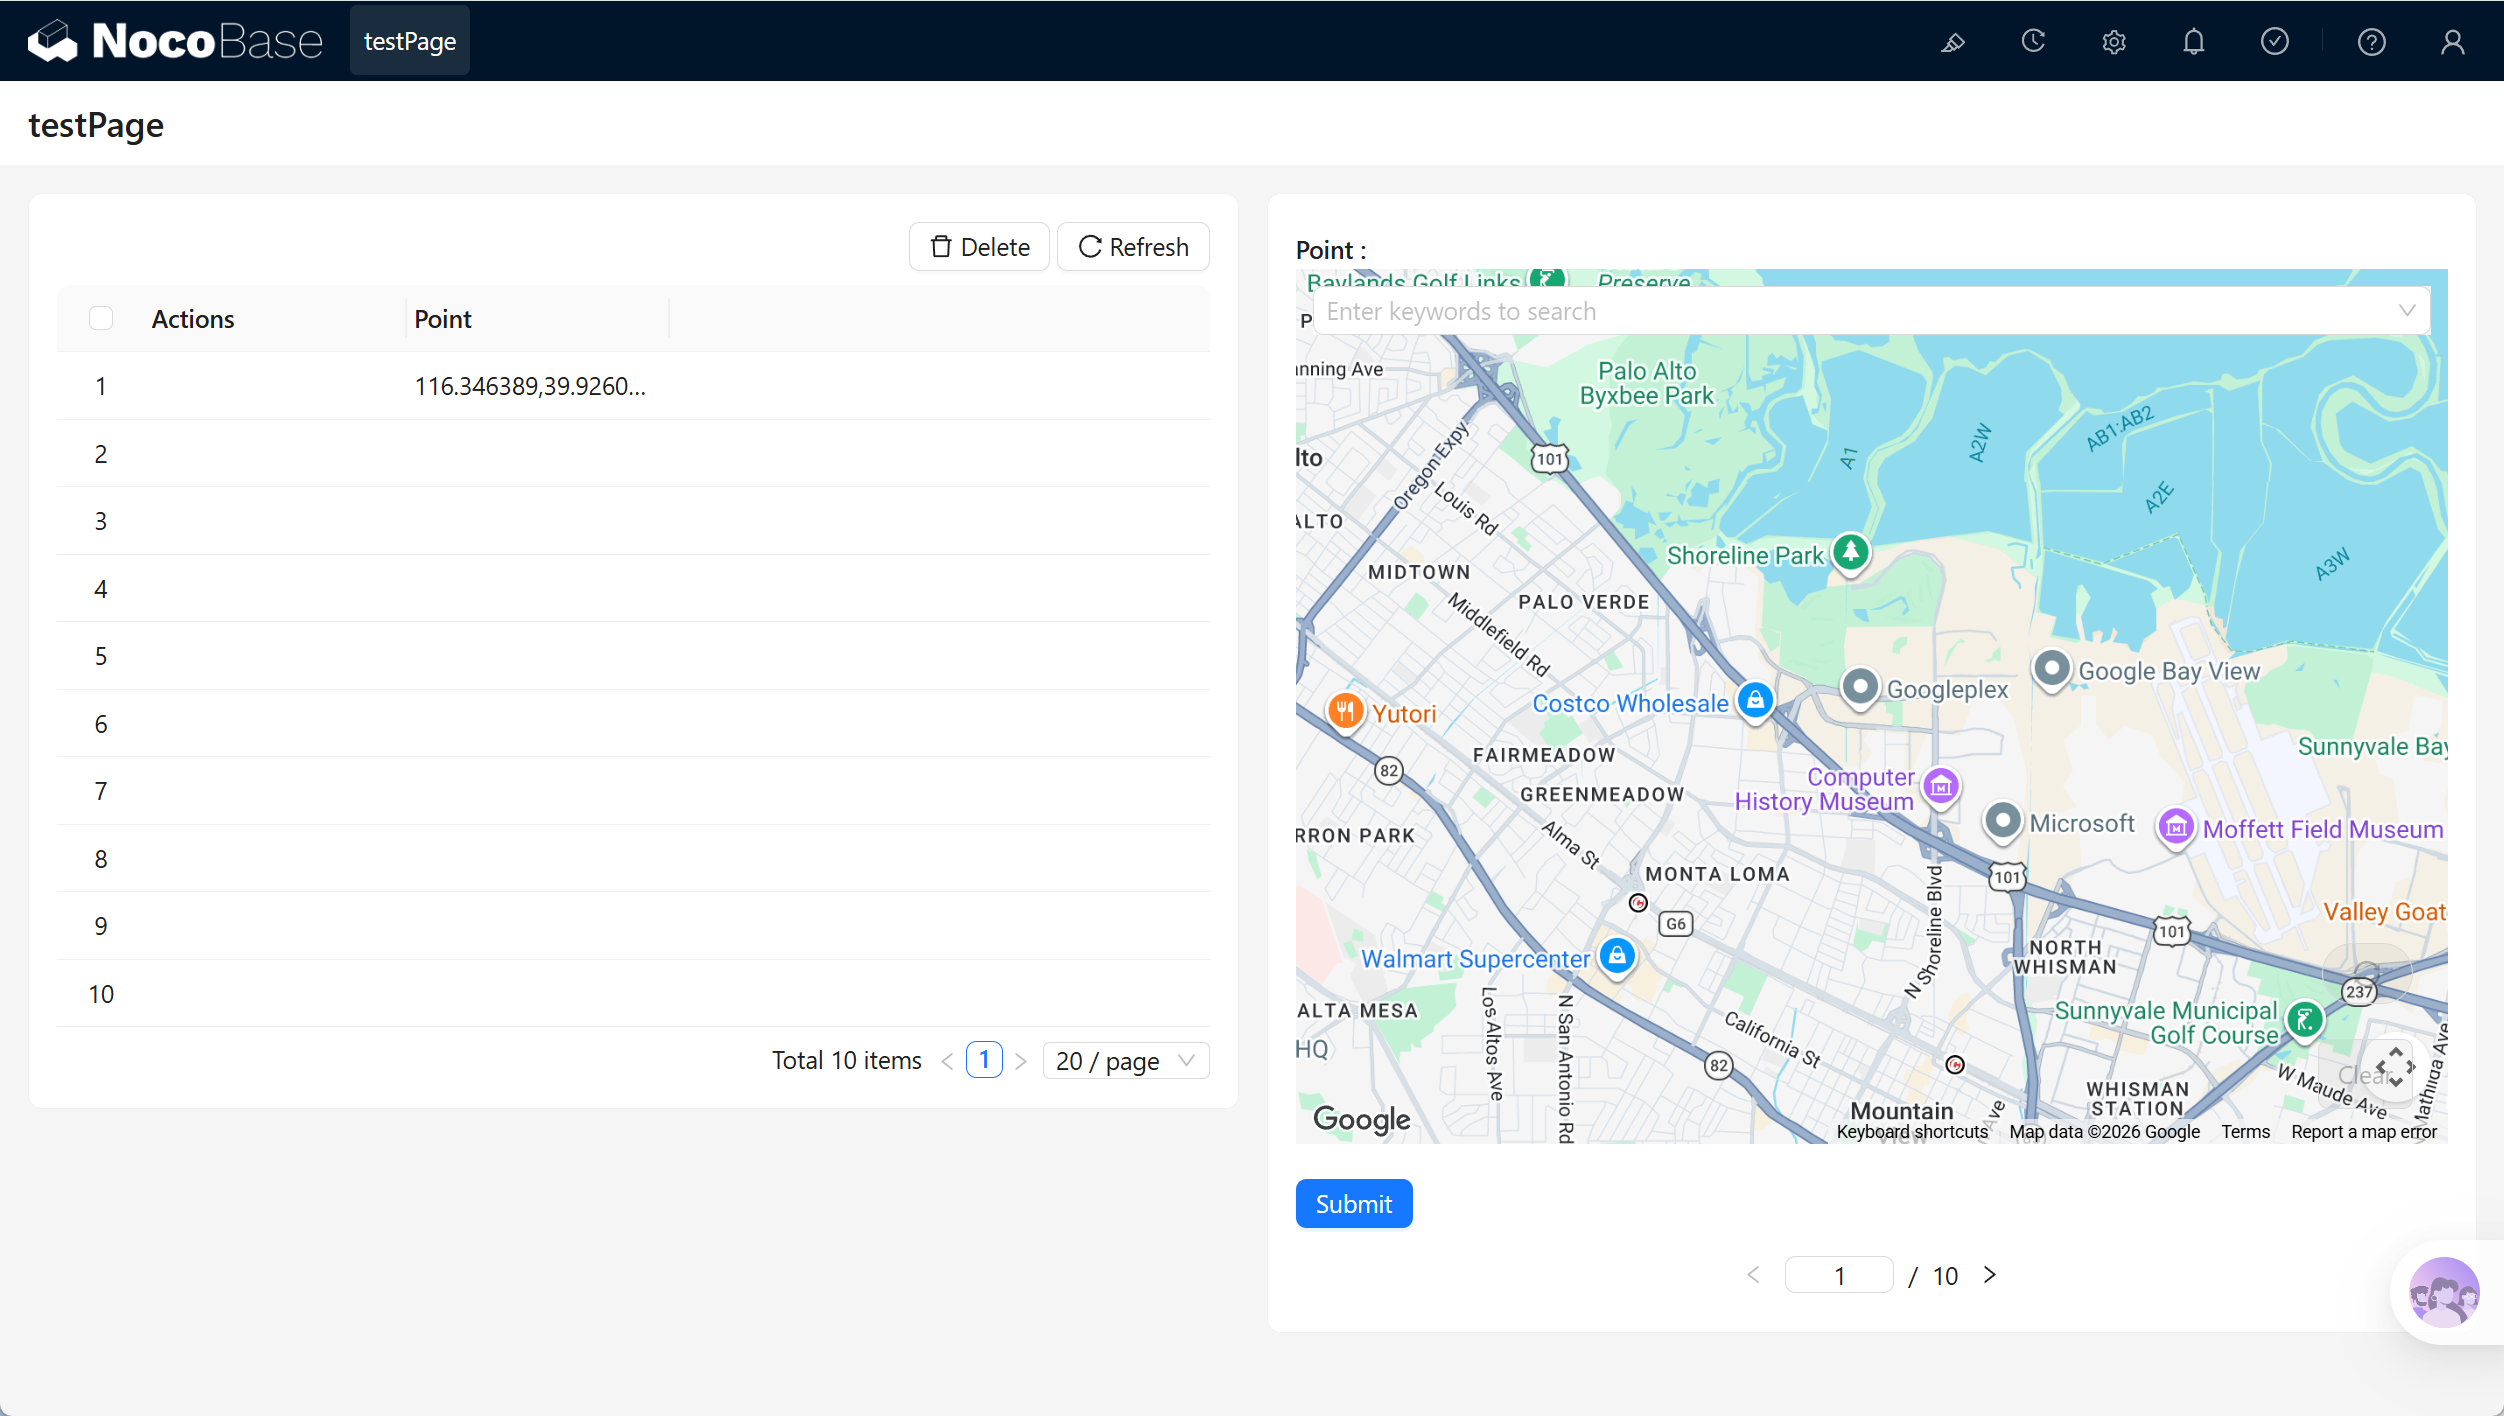Open the user profile icon
Image resolution: width=2504 pixels, height=1416 pixels.
click(x=2452, y=42)
